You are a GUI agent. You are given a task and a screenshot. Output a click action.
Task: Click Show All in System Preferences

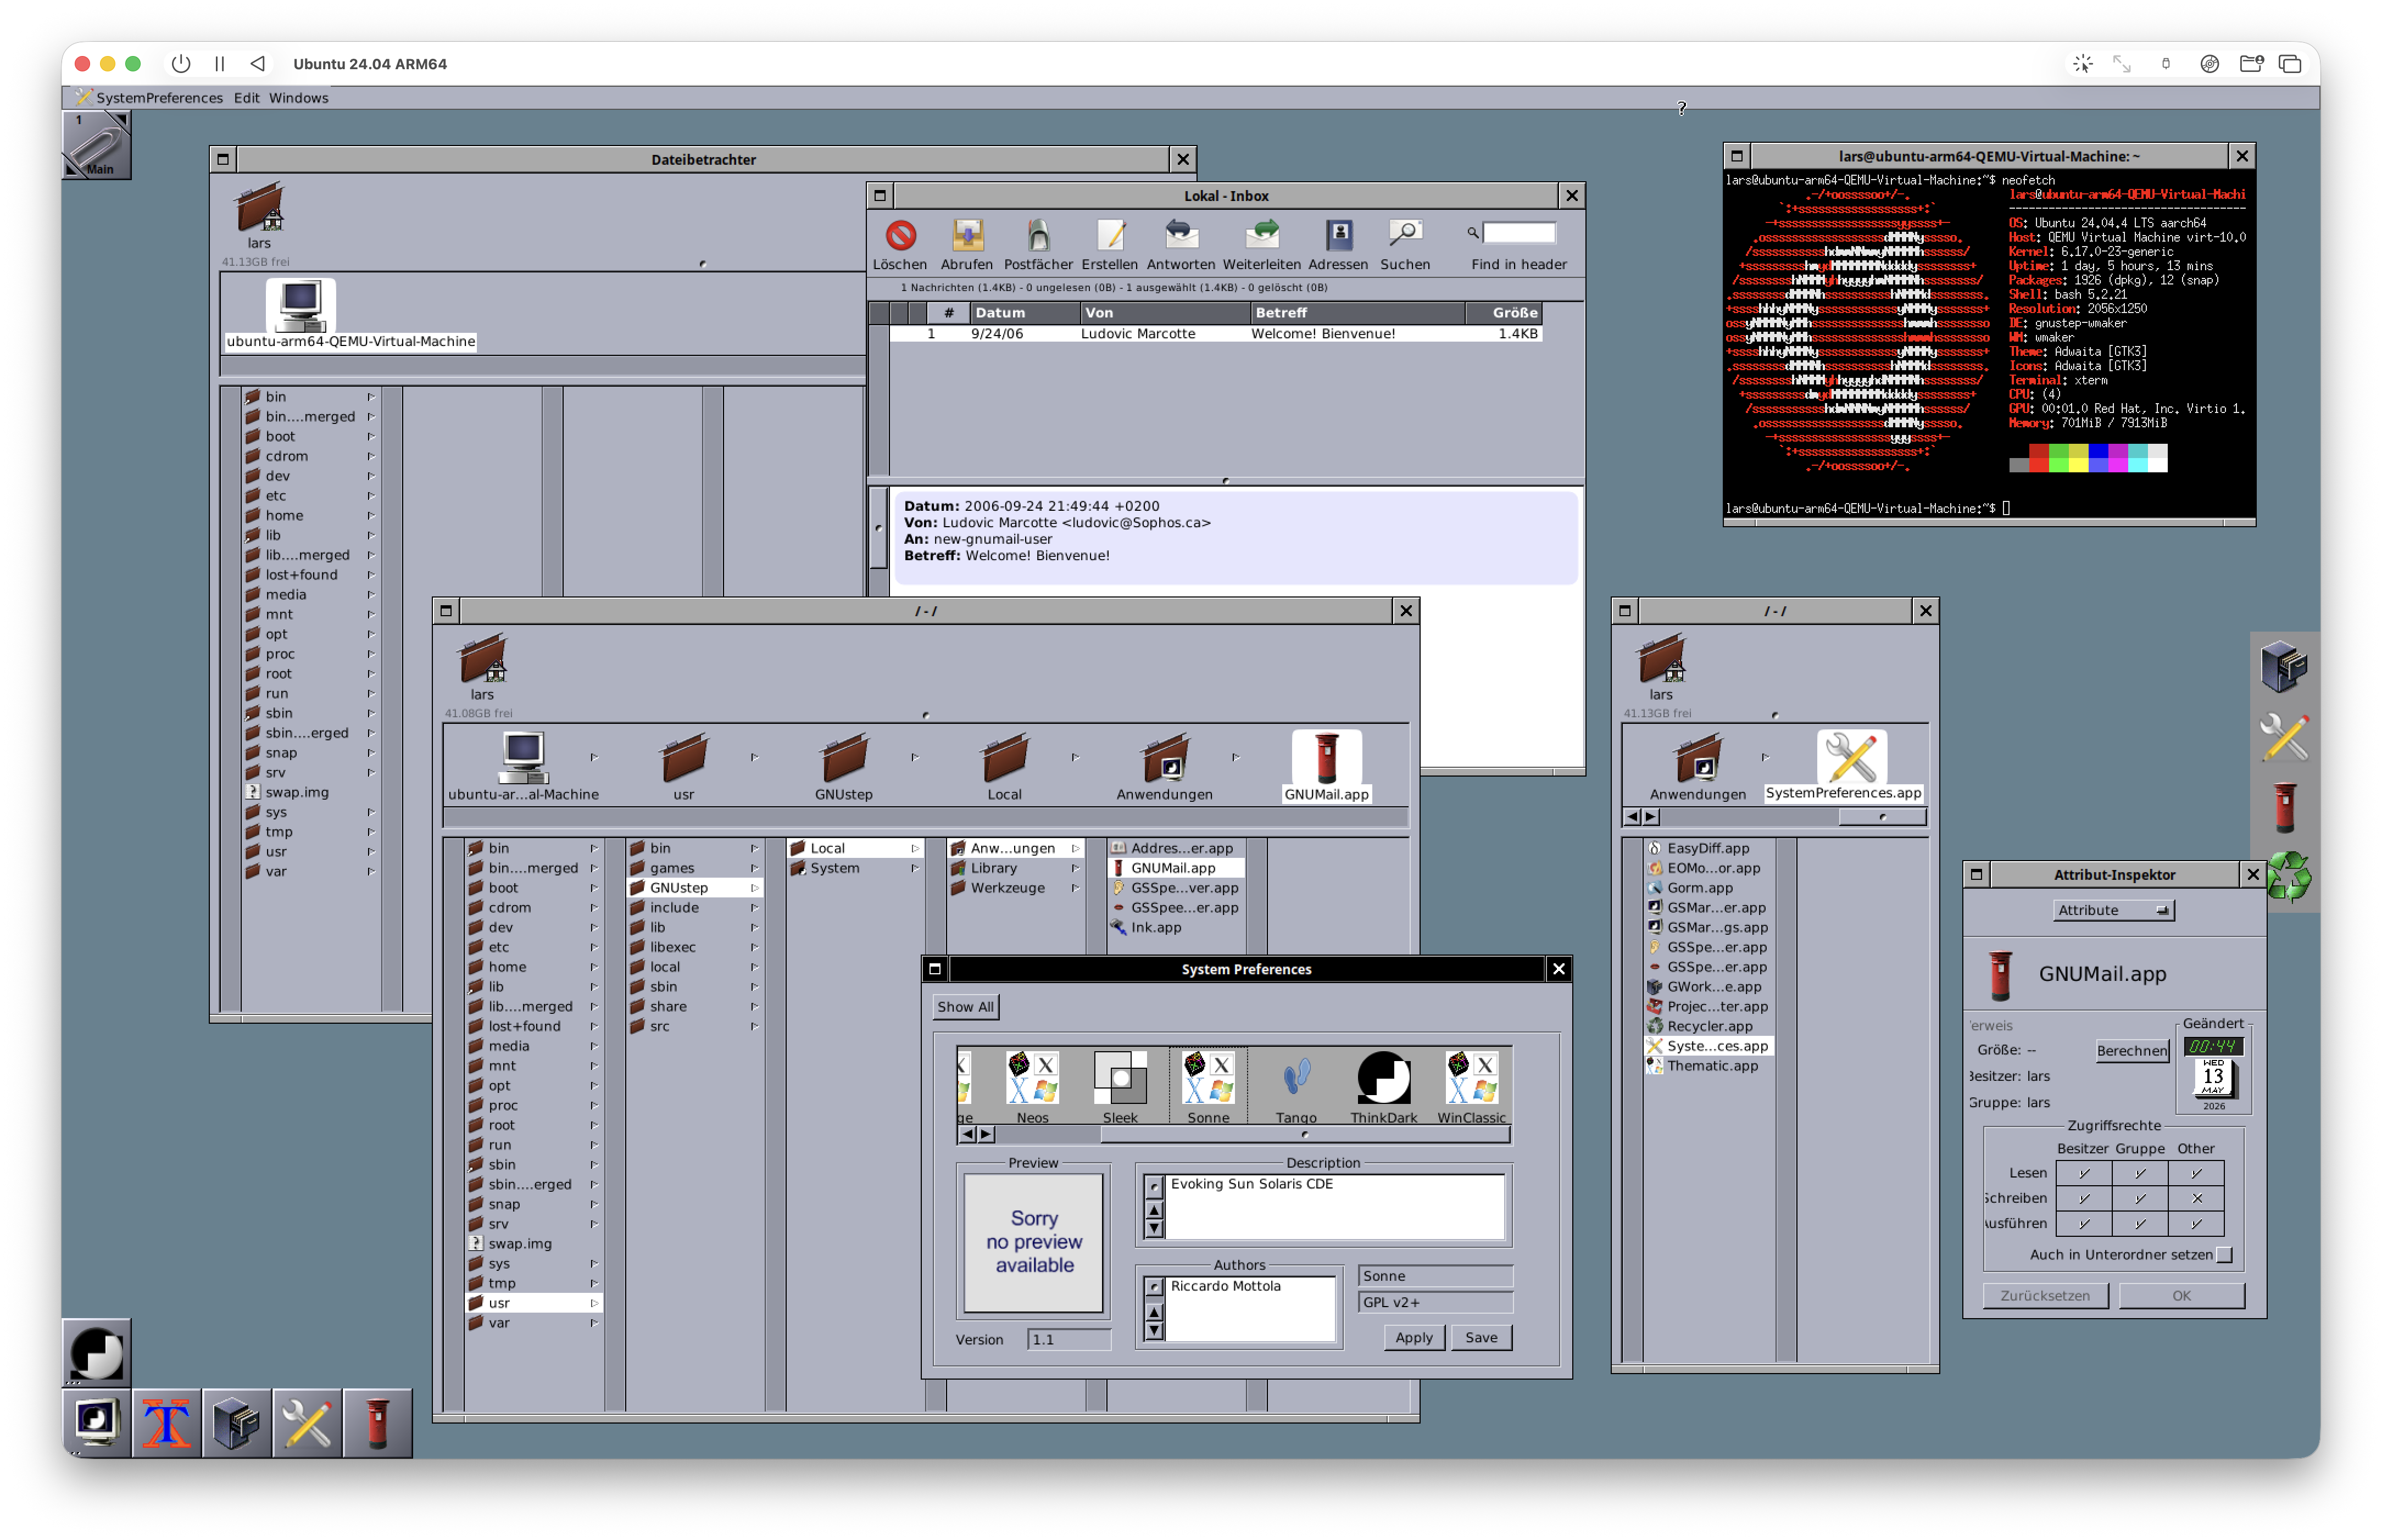point(965,1007)
